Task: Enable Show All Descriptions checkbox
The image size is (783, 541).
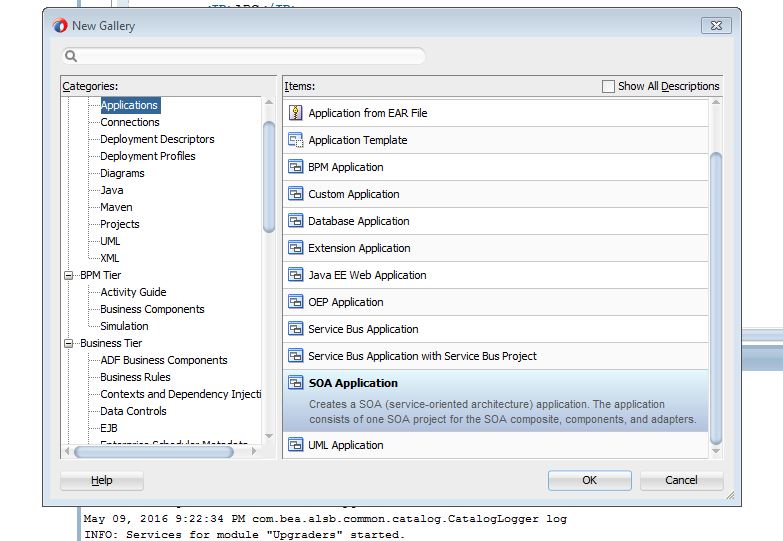Action: pos(608,86)
